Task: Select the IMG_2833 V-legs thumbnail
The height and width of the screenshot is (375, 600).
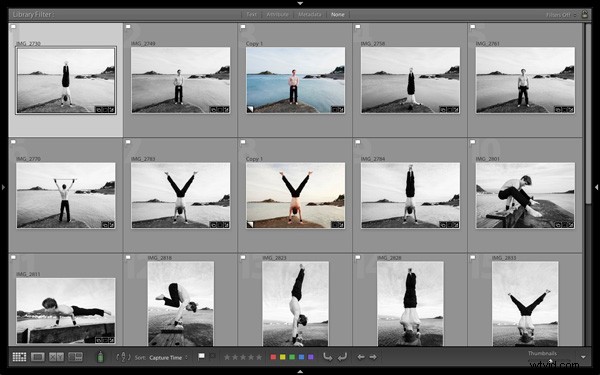Action: (x=525, y=304)
